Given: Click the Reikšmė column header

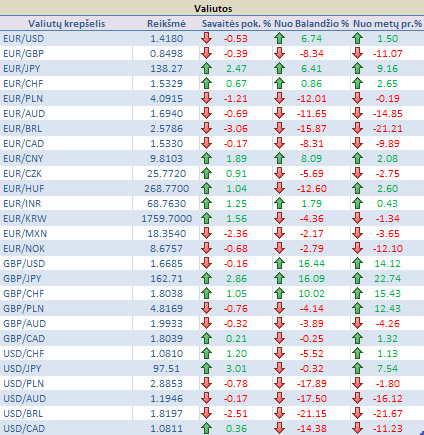Looking at the screenshot, I should coord(166,24).
